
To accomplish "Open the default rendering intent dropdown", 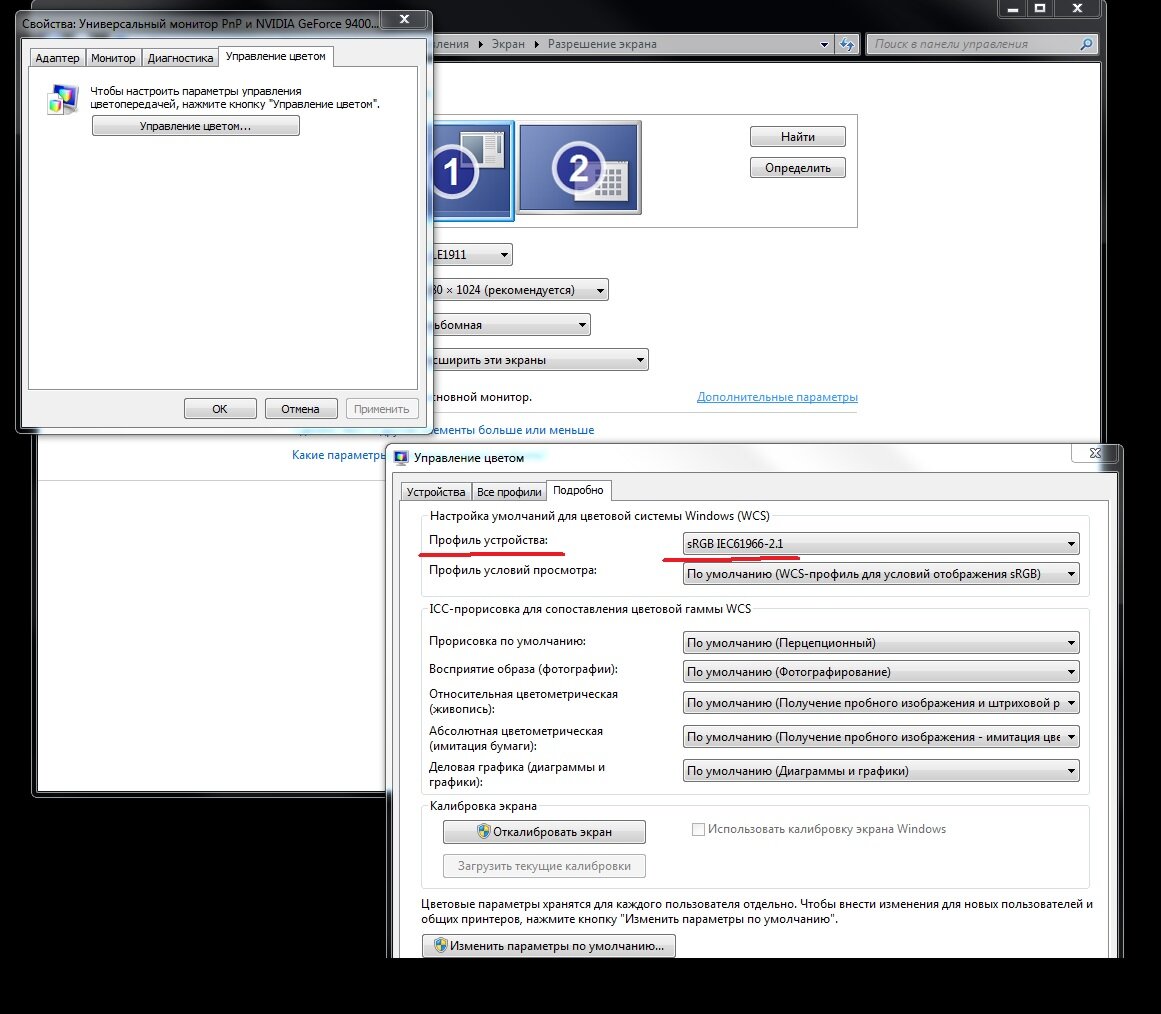I will (x=880, y=643).
